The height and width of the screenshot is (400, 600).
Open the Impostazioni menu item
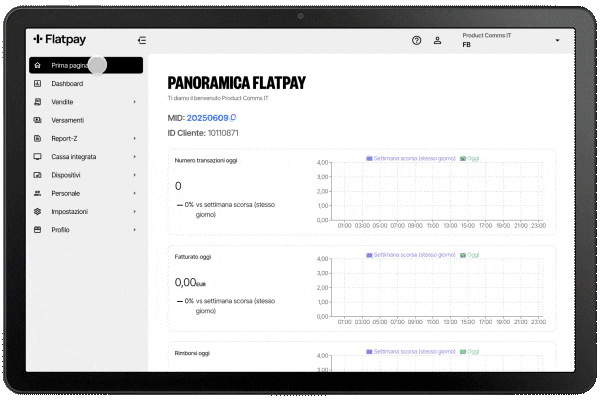pyautogui.click(x=86, y=211)
